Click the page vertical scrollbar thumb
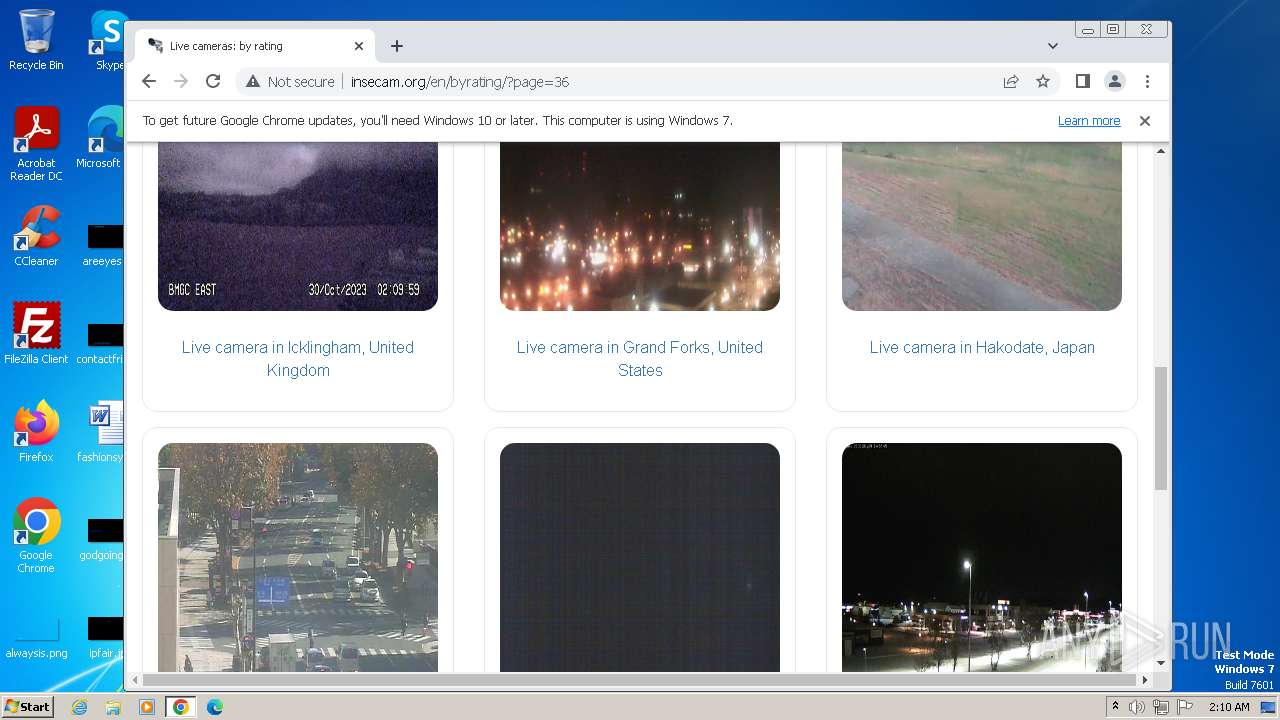Image resolution: width=1280 pixels, height=720 pixels. tap(1161, 428)
